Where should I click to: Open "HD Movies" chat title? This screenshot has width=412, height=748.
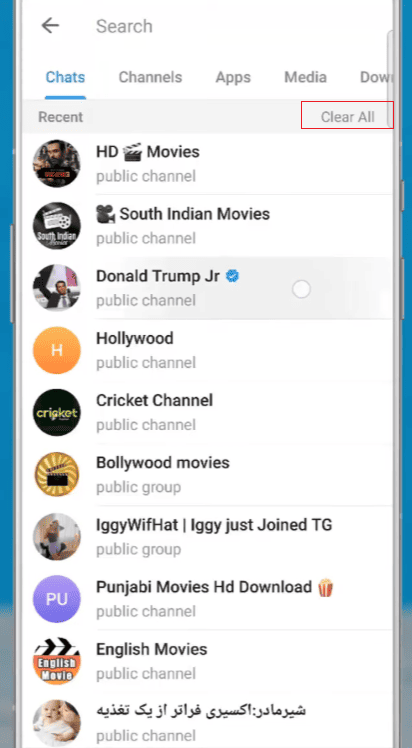pos(148,152)
